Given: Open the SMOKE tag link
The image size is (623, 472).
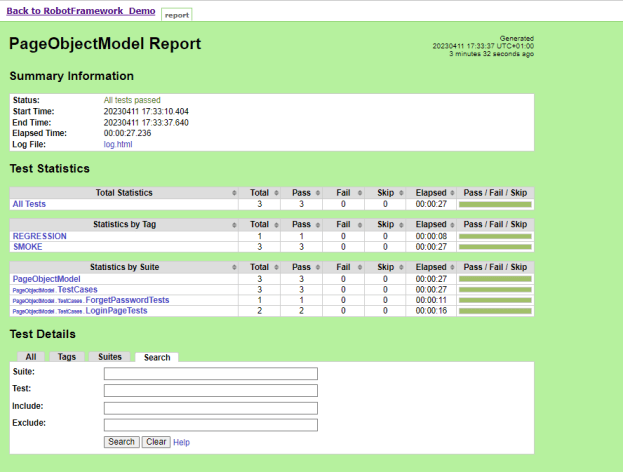Looking at the screenshot, I should click(27, 247).
